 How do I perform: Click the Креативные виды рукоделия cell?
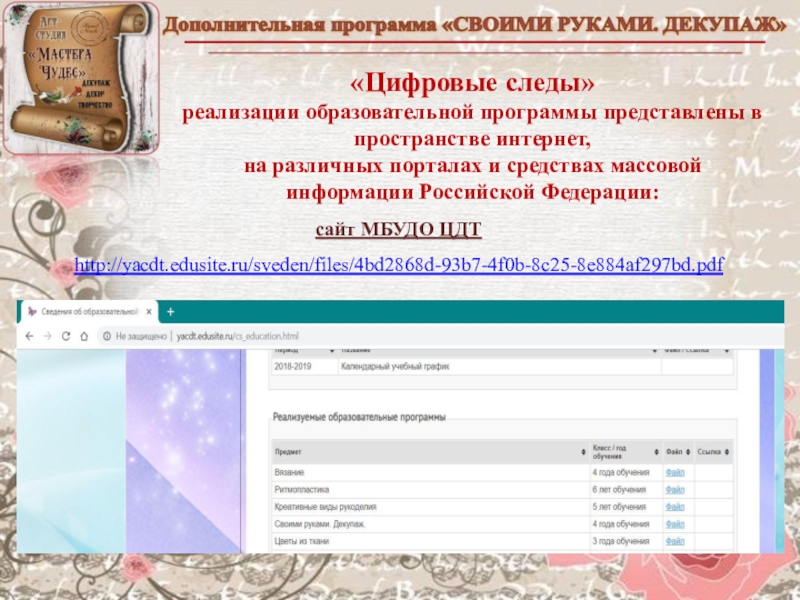click(431, 507)
